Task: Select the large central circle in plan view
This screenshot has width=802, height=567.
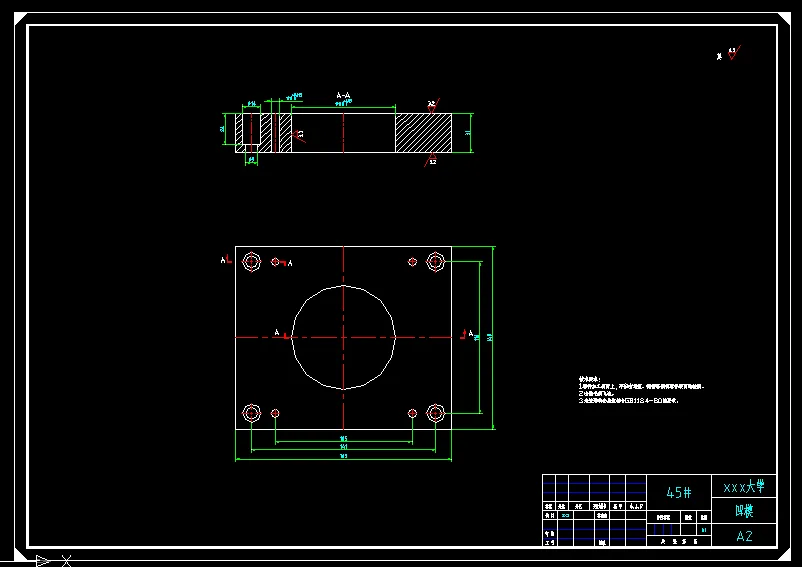Action: 343,337
